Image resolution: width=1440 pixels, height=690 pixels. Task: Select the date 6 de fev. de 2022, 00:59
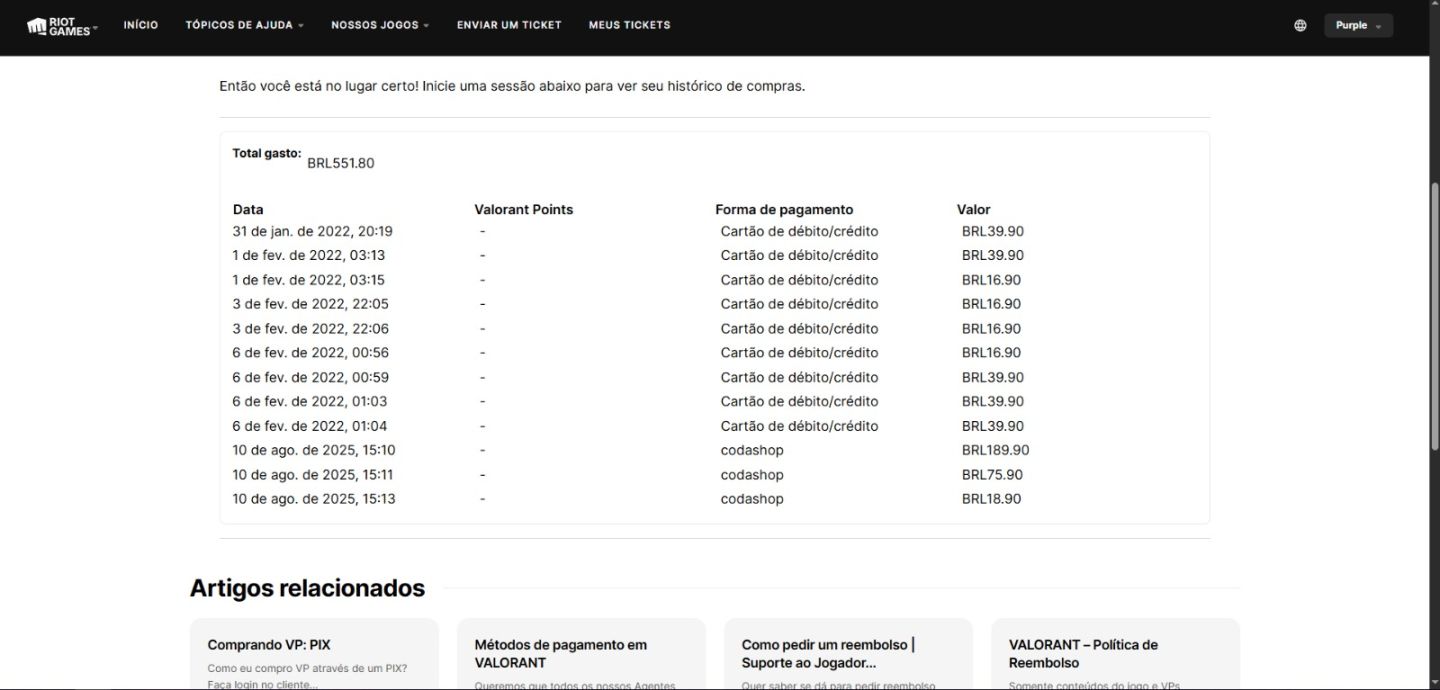[x=311, y=378]
